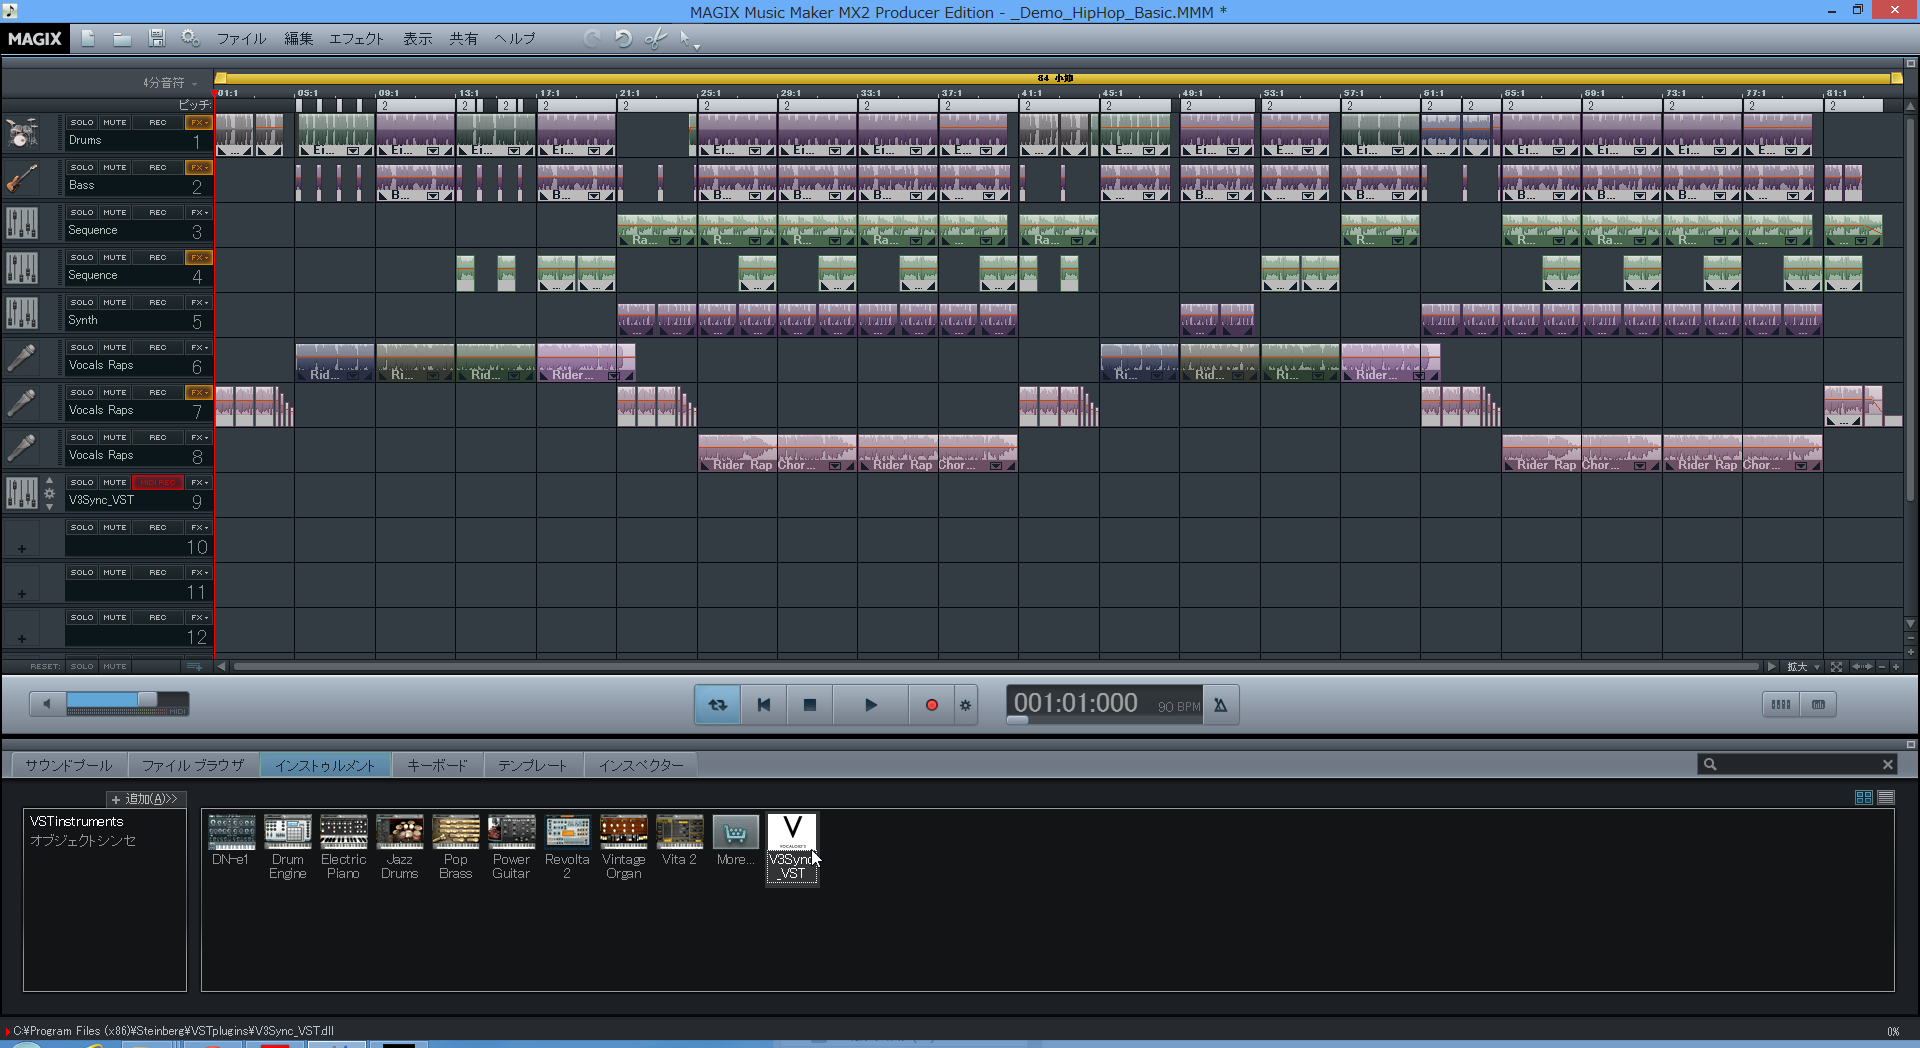Select the Jazz Drums instrument

pos(399,847)
